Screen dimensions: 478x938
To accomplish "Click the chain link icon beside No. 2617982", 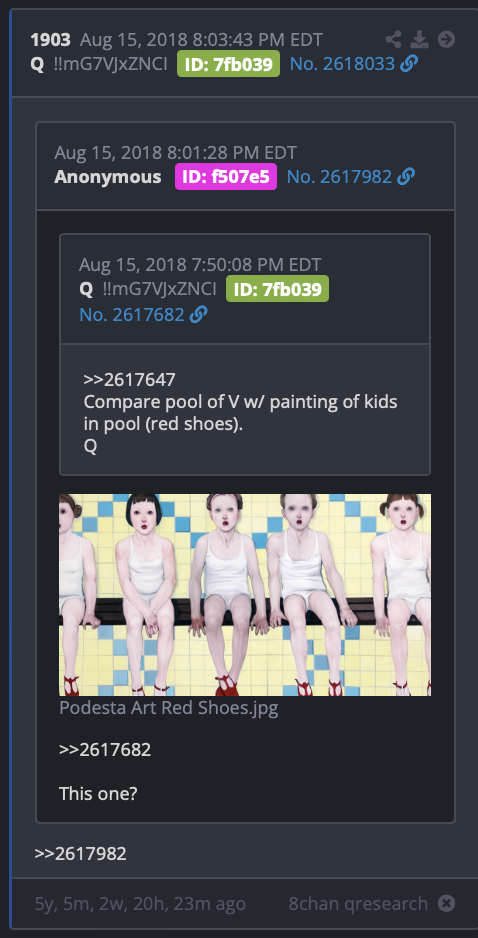I will [x=406, y=176].
